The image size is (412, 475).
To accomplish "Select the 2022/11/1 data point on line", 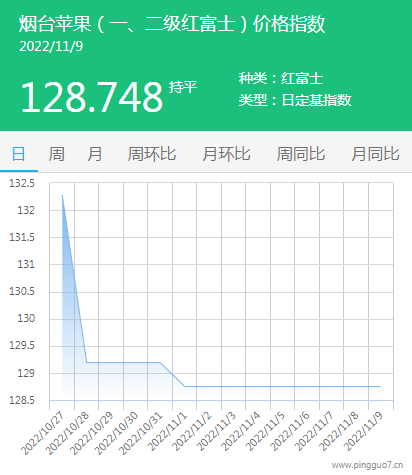I will (185, 386).
